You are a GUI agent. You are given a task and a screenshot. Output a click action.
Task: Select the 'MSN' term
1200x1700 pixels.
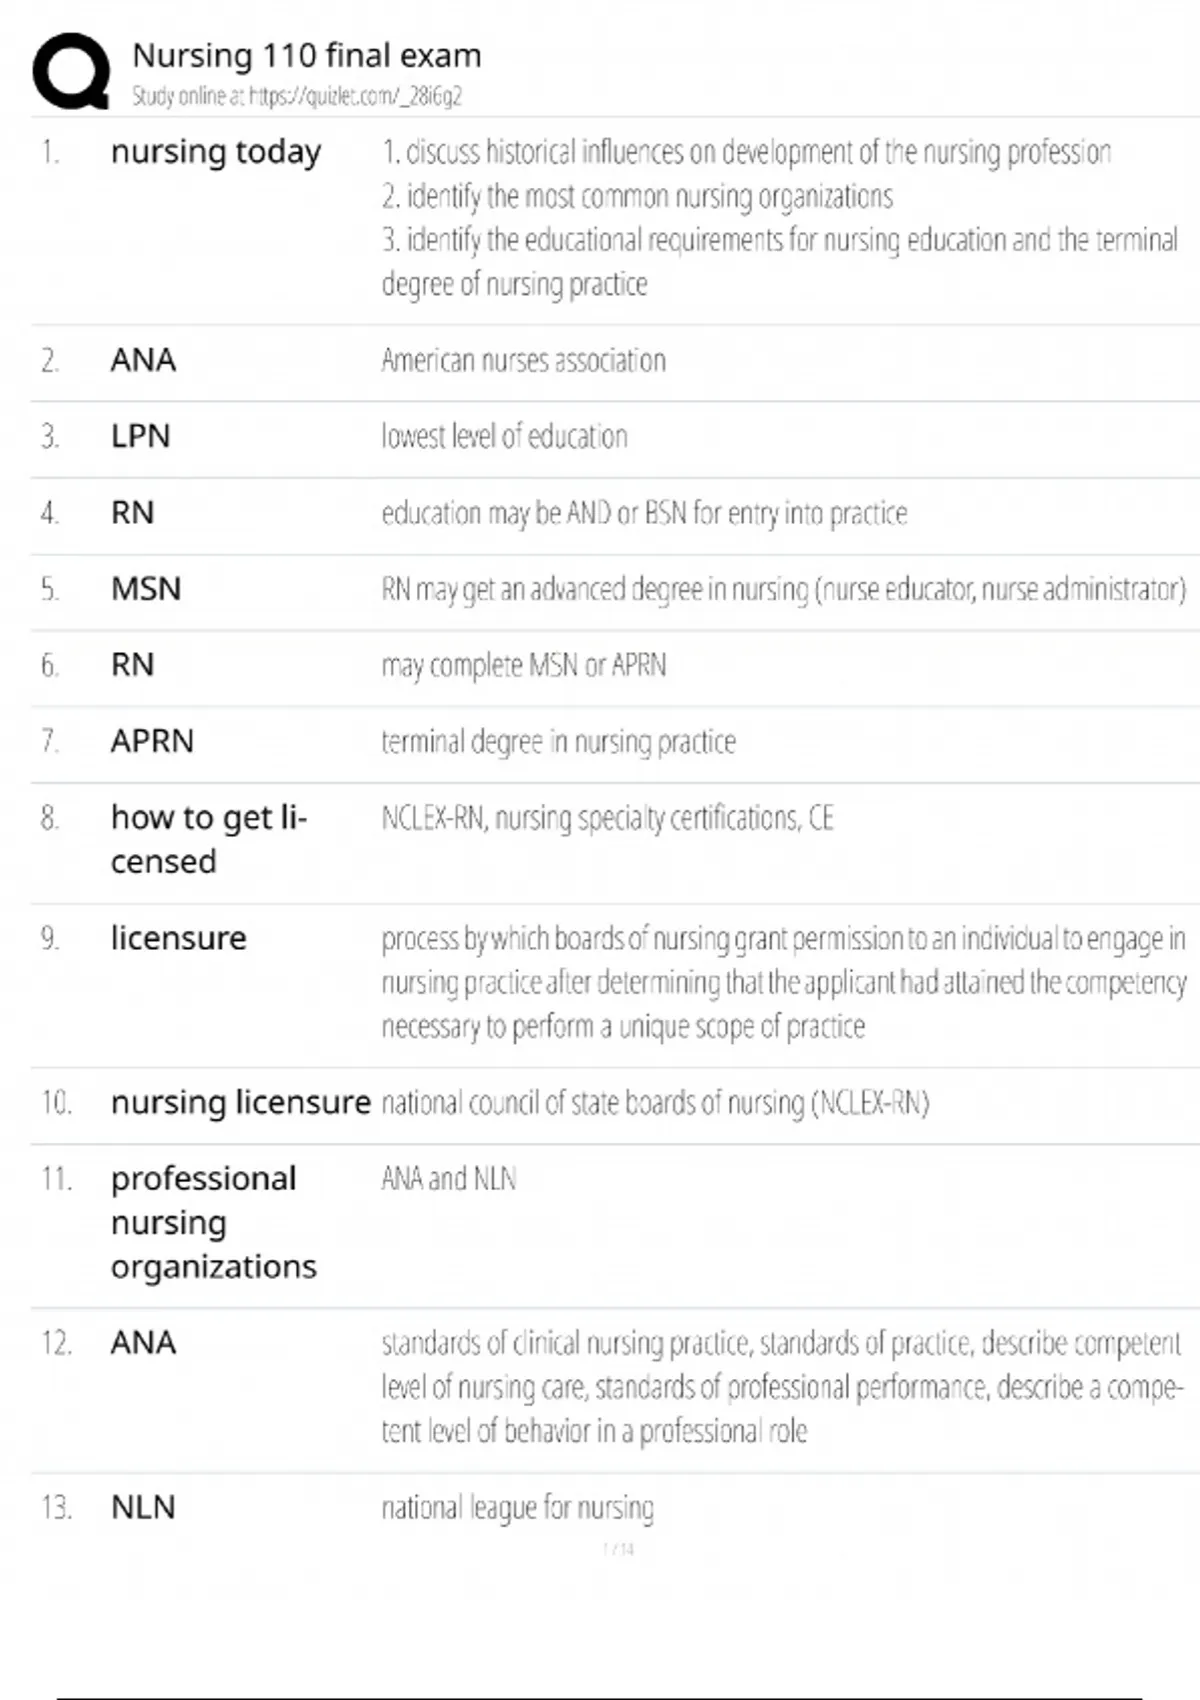[146, 588]
